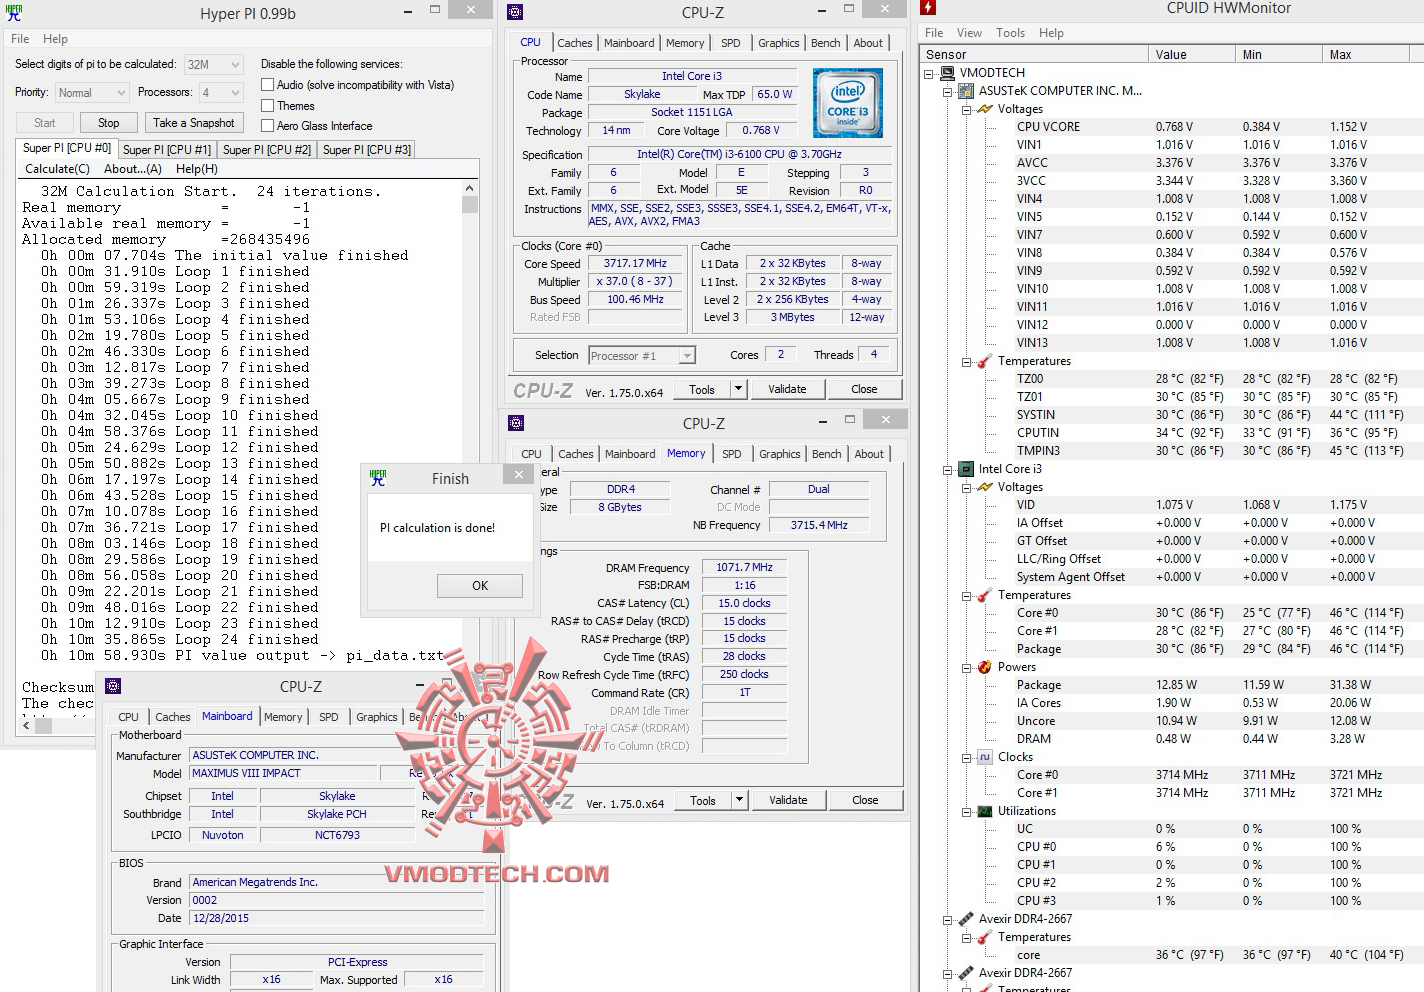Screen dimensions: 1424x992
Task: Click Take a Snapshot button
Action: [x=194, y=123]
